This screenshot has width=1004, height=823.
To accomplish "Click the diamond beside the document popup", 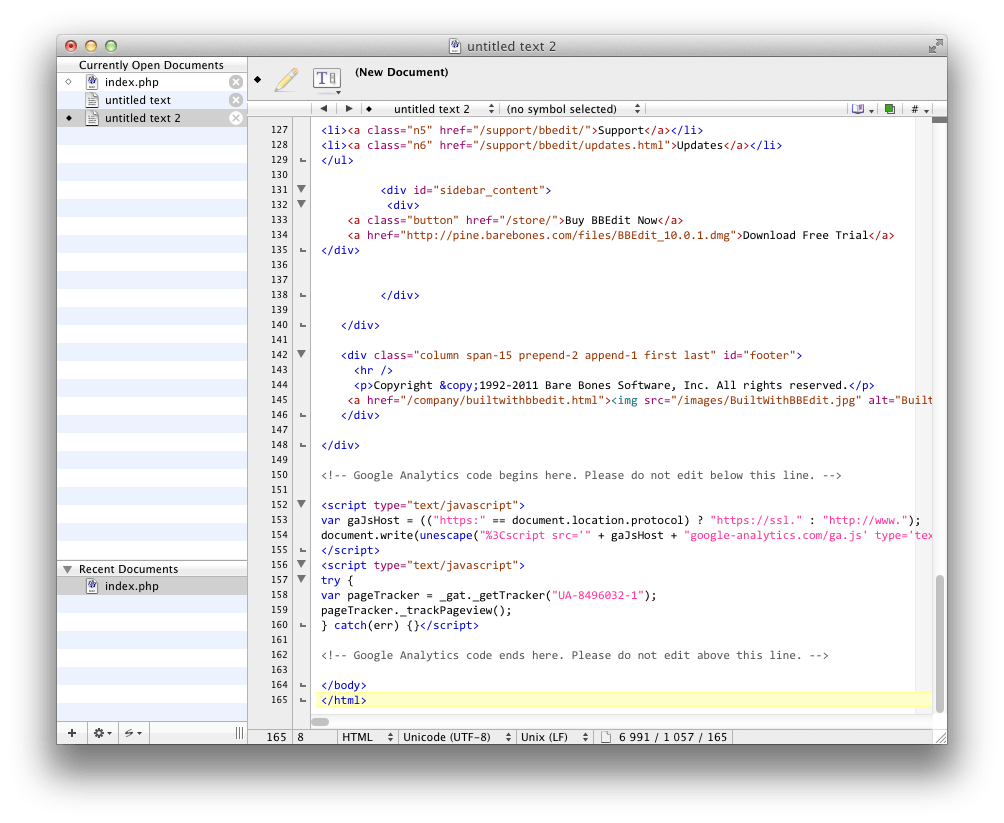I will pyautogui.click(x=369, y=109).
